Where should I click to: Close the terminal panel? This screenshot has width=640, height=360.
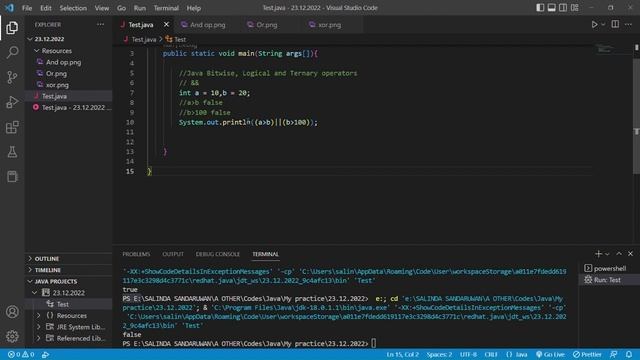tap(630, 254)
